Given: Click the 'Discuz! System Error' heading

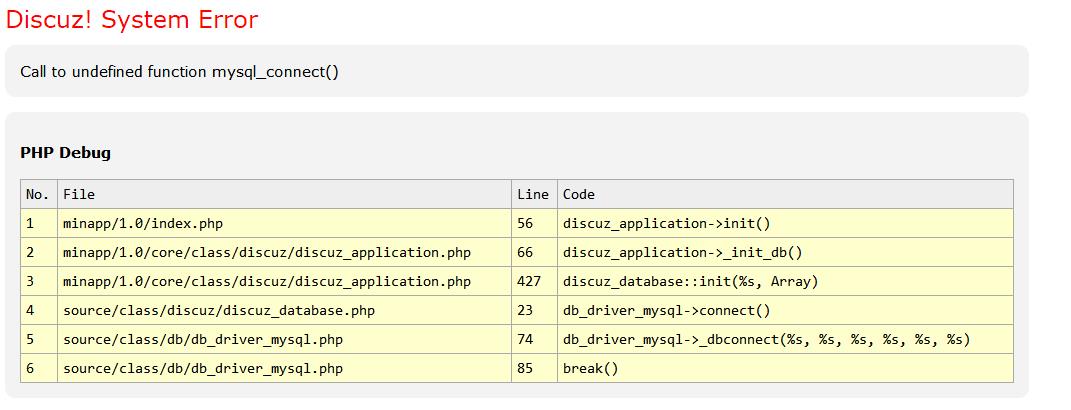Looking at the screenshot, I should click(x=132, y=19).
